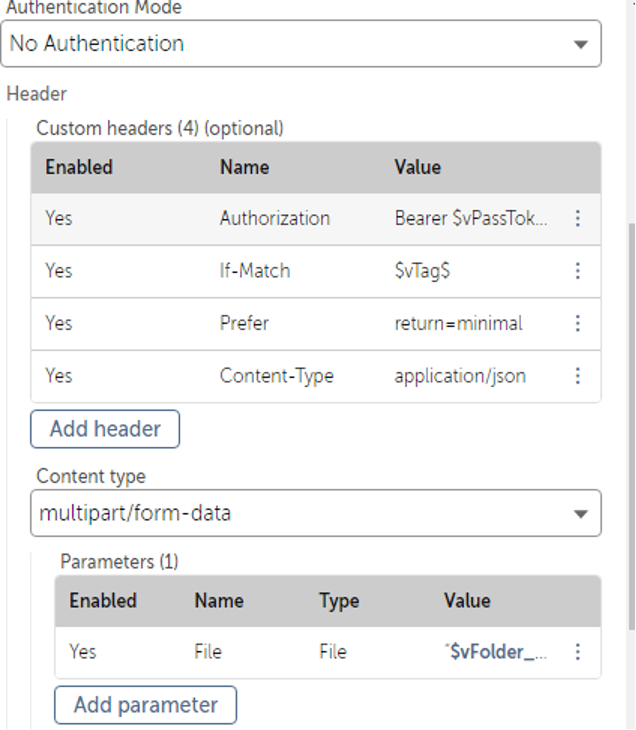Open three-dot menu for Prefer header

click(577, 324)
